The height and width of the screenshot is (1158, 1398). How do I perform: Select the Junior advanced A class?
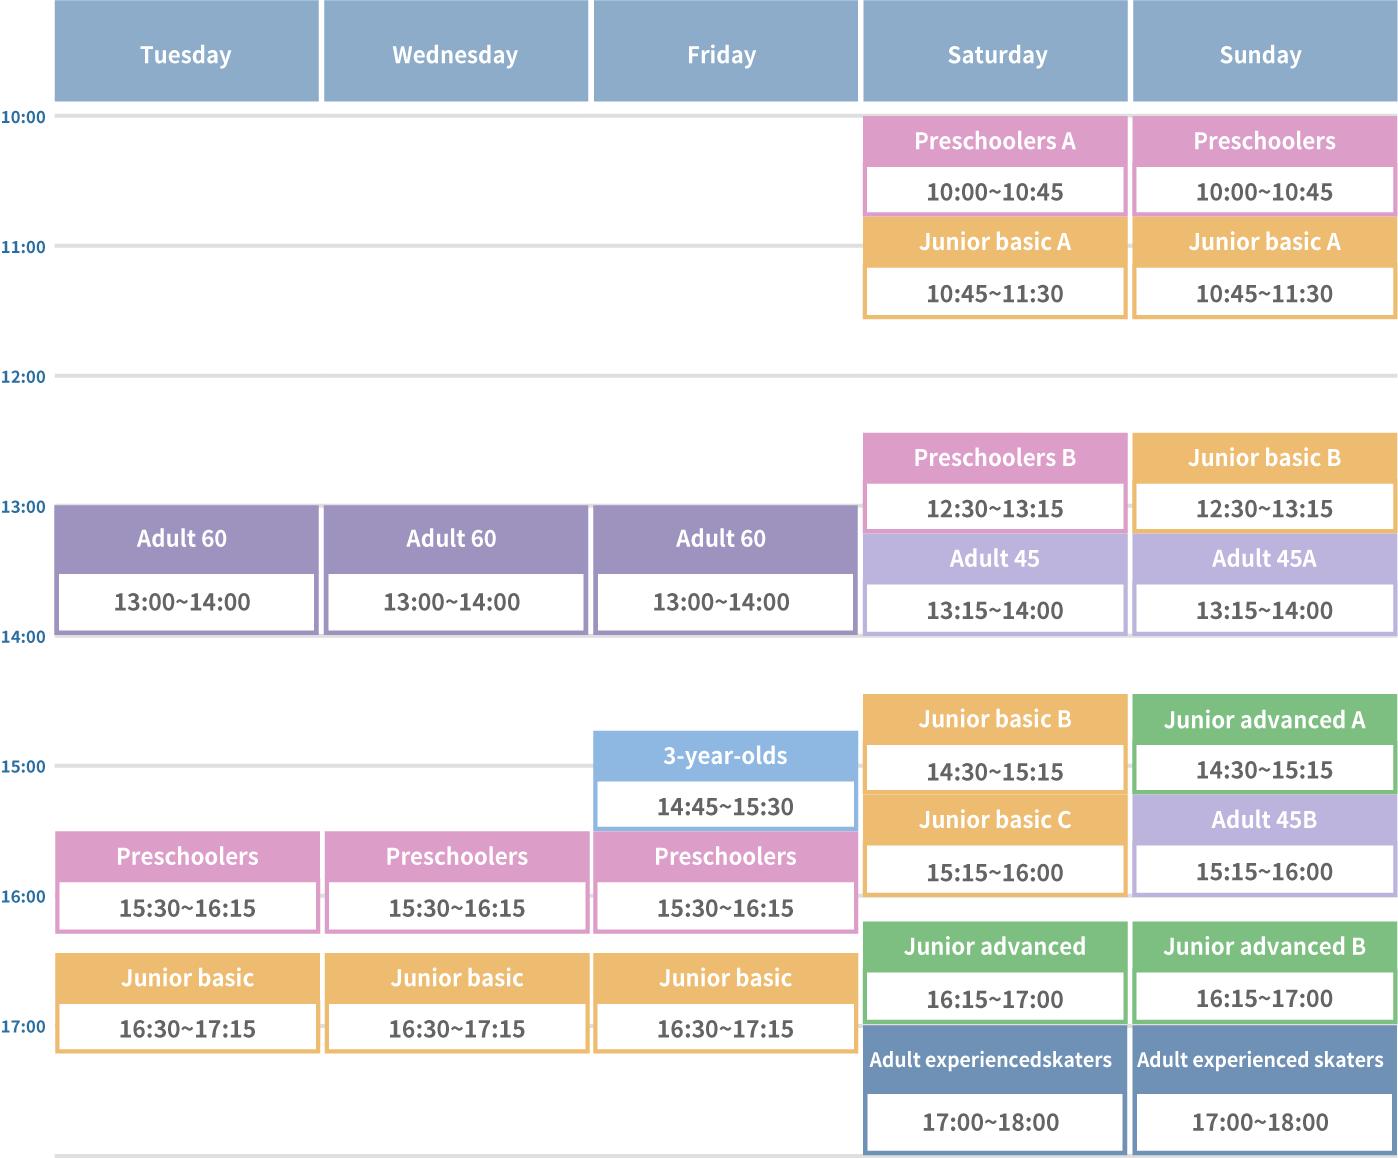pos(1264,744)
